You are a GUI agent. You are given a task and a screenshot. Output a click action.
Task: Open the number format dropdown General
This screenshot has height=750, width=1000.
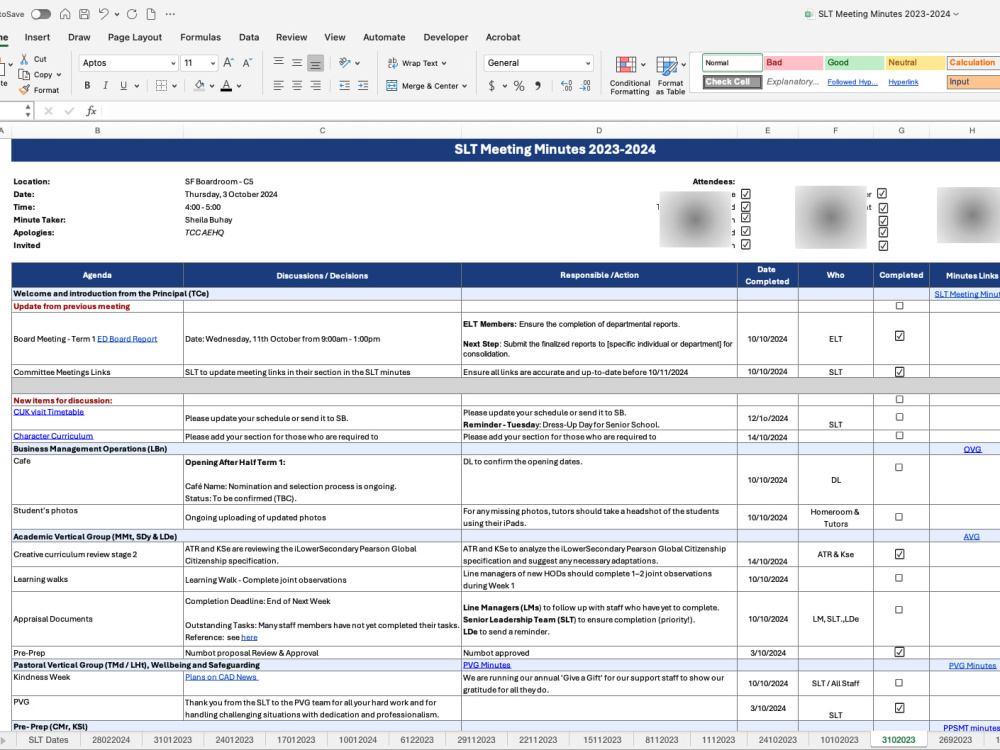(587, 63)
